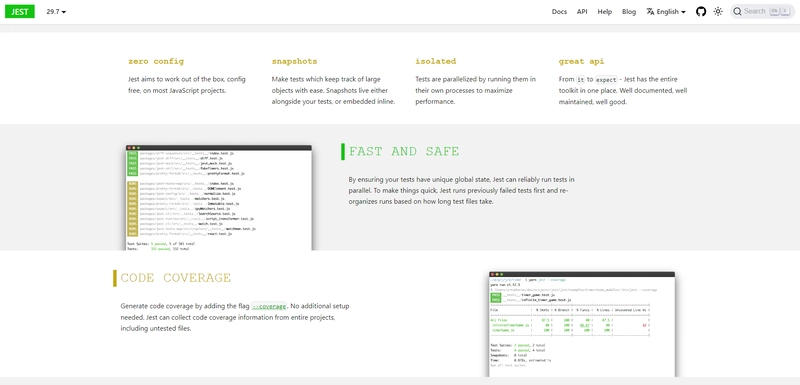
Task: Open the coverage report terminal screenshot
Action: pos(582,324)
